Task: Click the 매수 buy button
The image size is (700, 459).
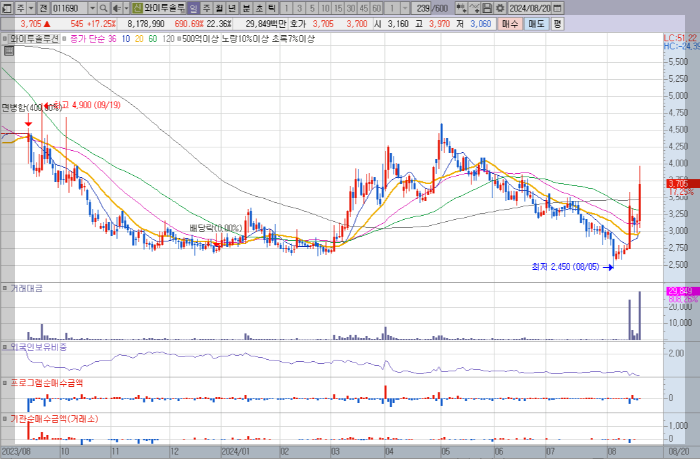Action: point(510,24)
